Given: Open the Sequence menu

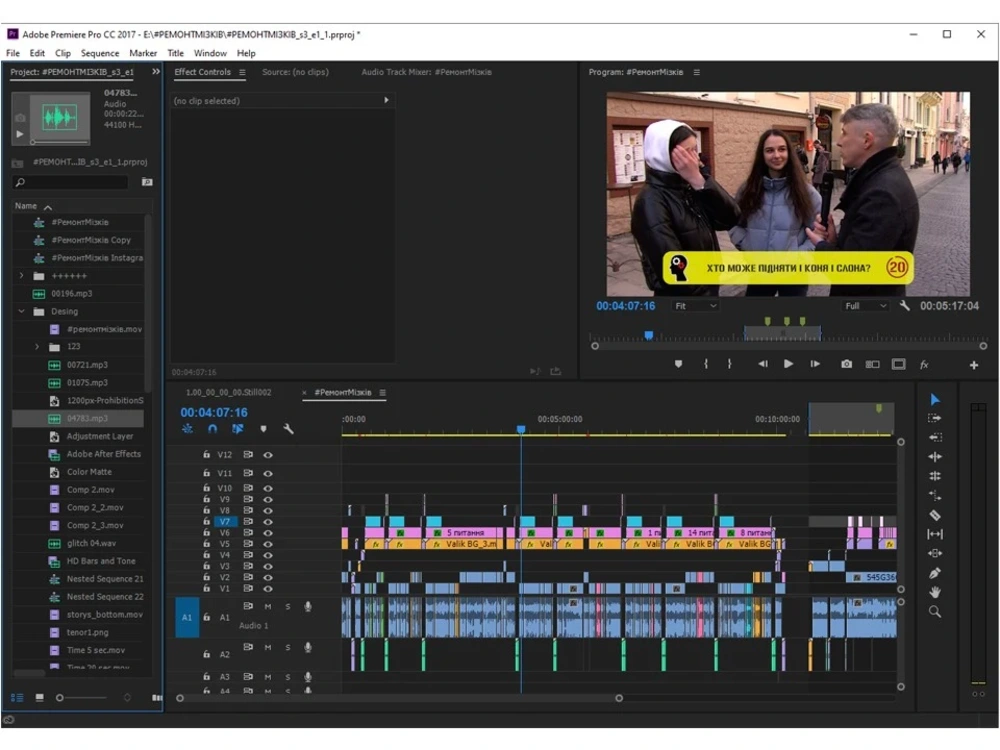Looking at the screenshot, I should (99, 54).
